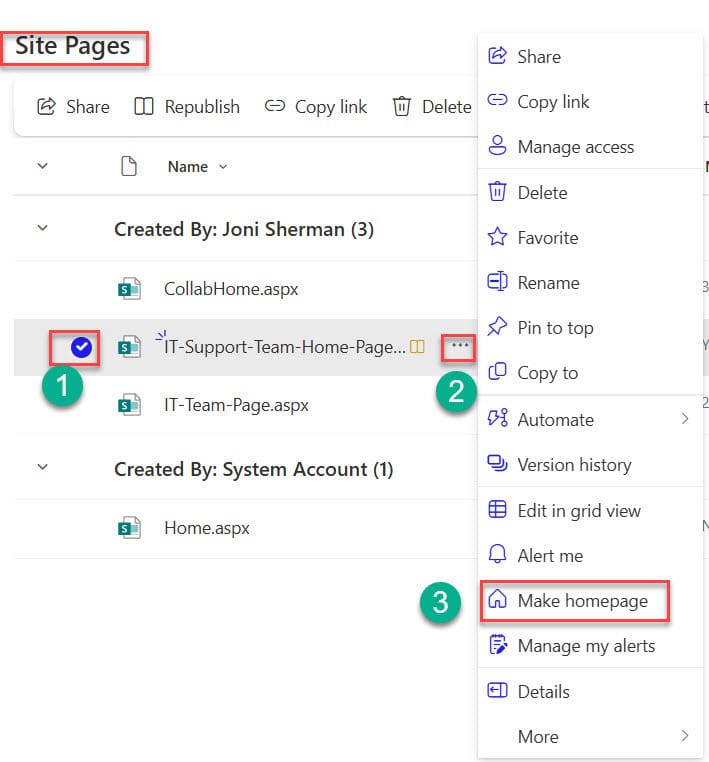Click the IT-Team-Page.aspx SharePoint file icon
This screenshot has width=709, height=762.
pos(129,404)
